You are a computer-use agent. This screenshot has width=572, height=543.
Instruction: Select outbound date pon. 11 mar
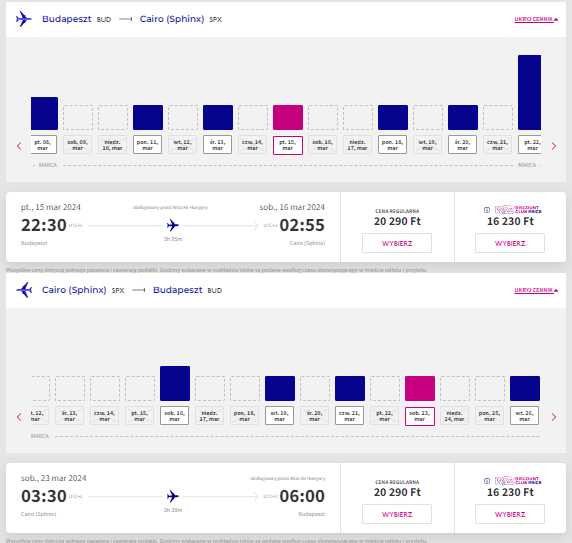(x=147, y=145)
